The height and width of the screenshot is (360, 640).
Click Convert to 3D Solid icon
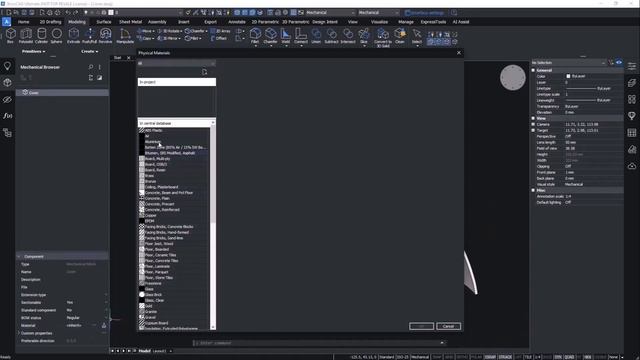coord(383,37)
